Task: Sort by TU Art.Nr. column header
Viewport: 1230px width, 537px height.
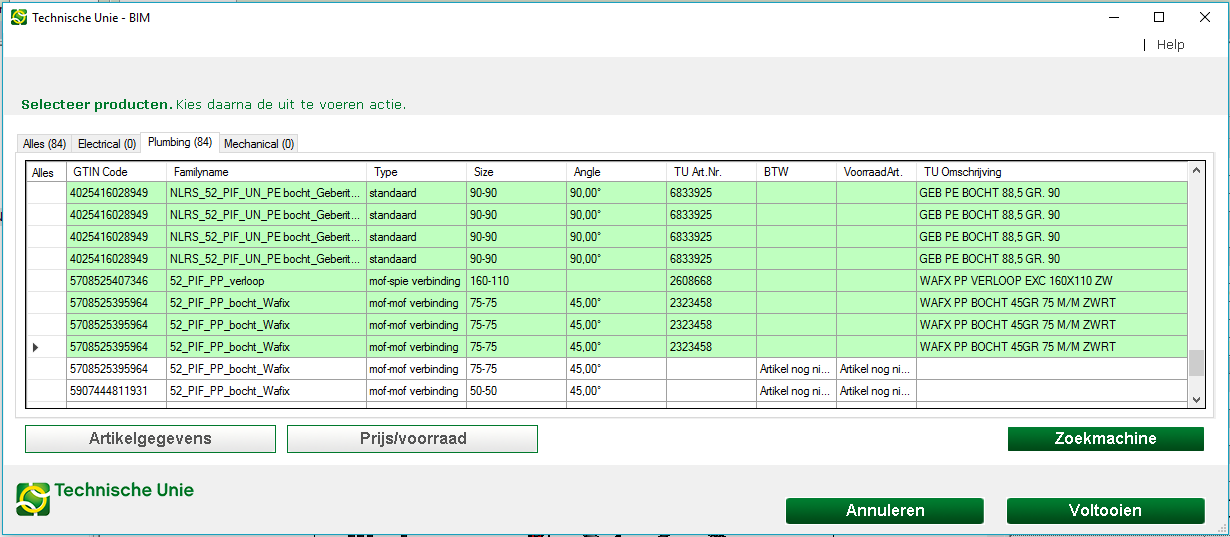Action: [x=711, y=172]
